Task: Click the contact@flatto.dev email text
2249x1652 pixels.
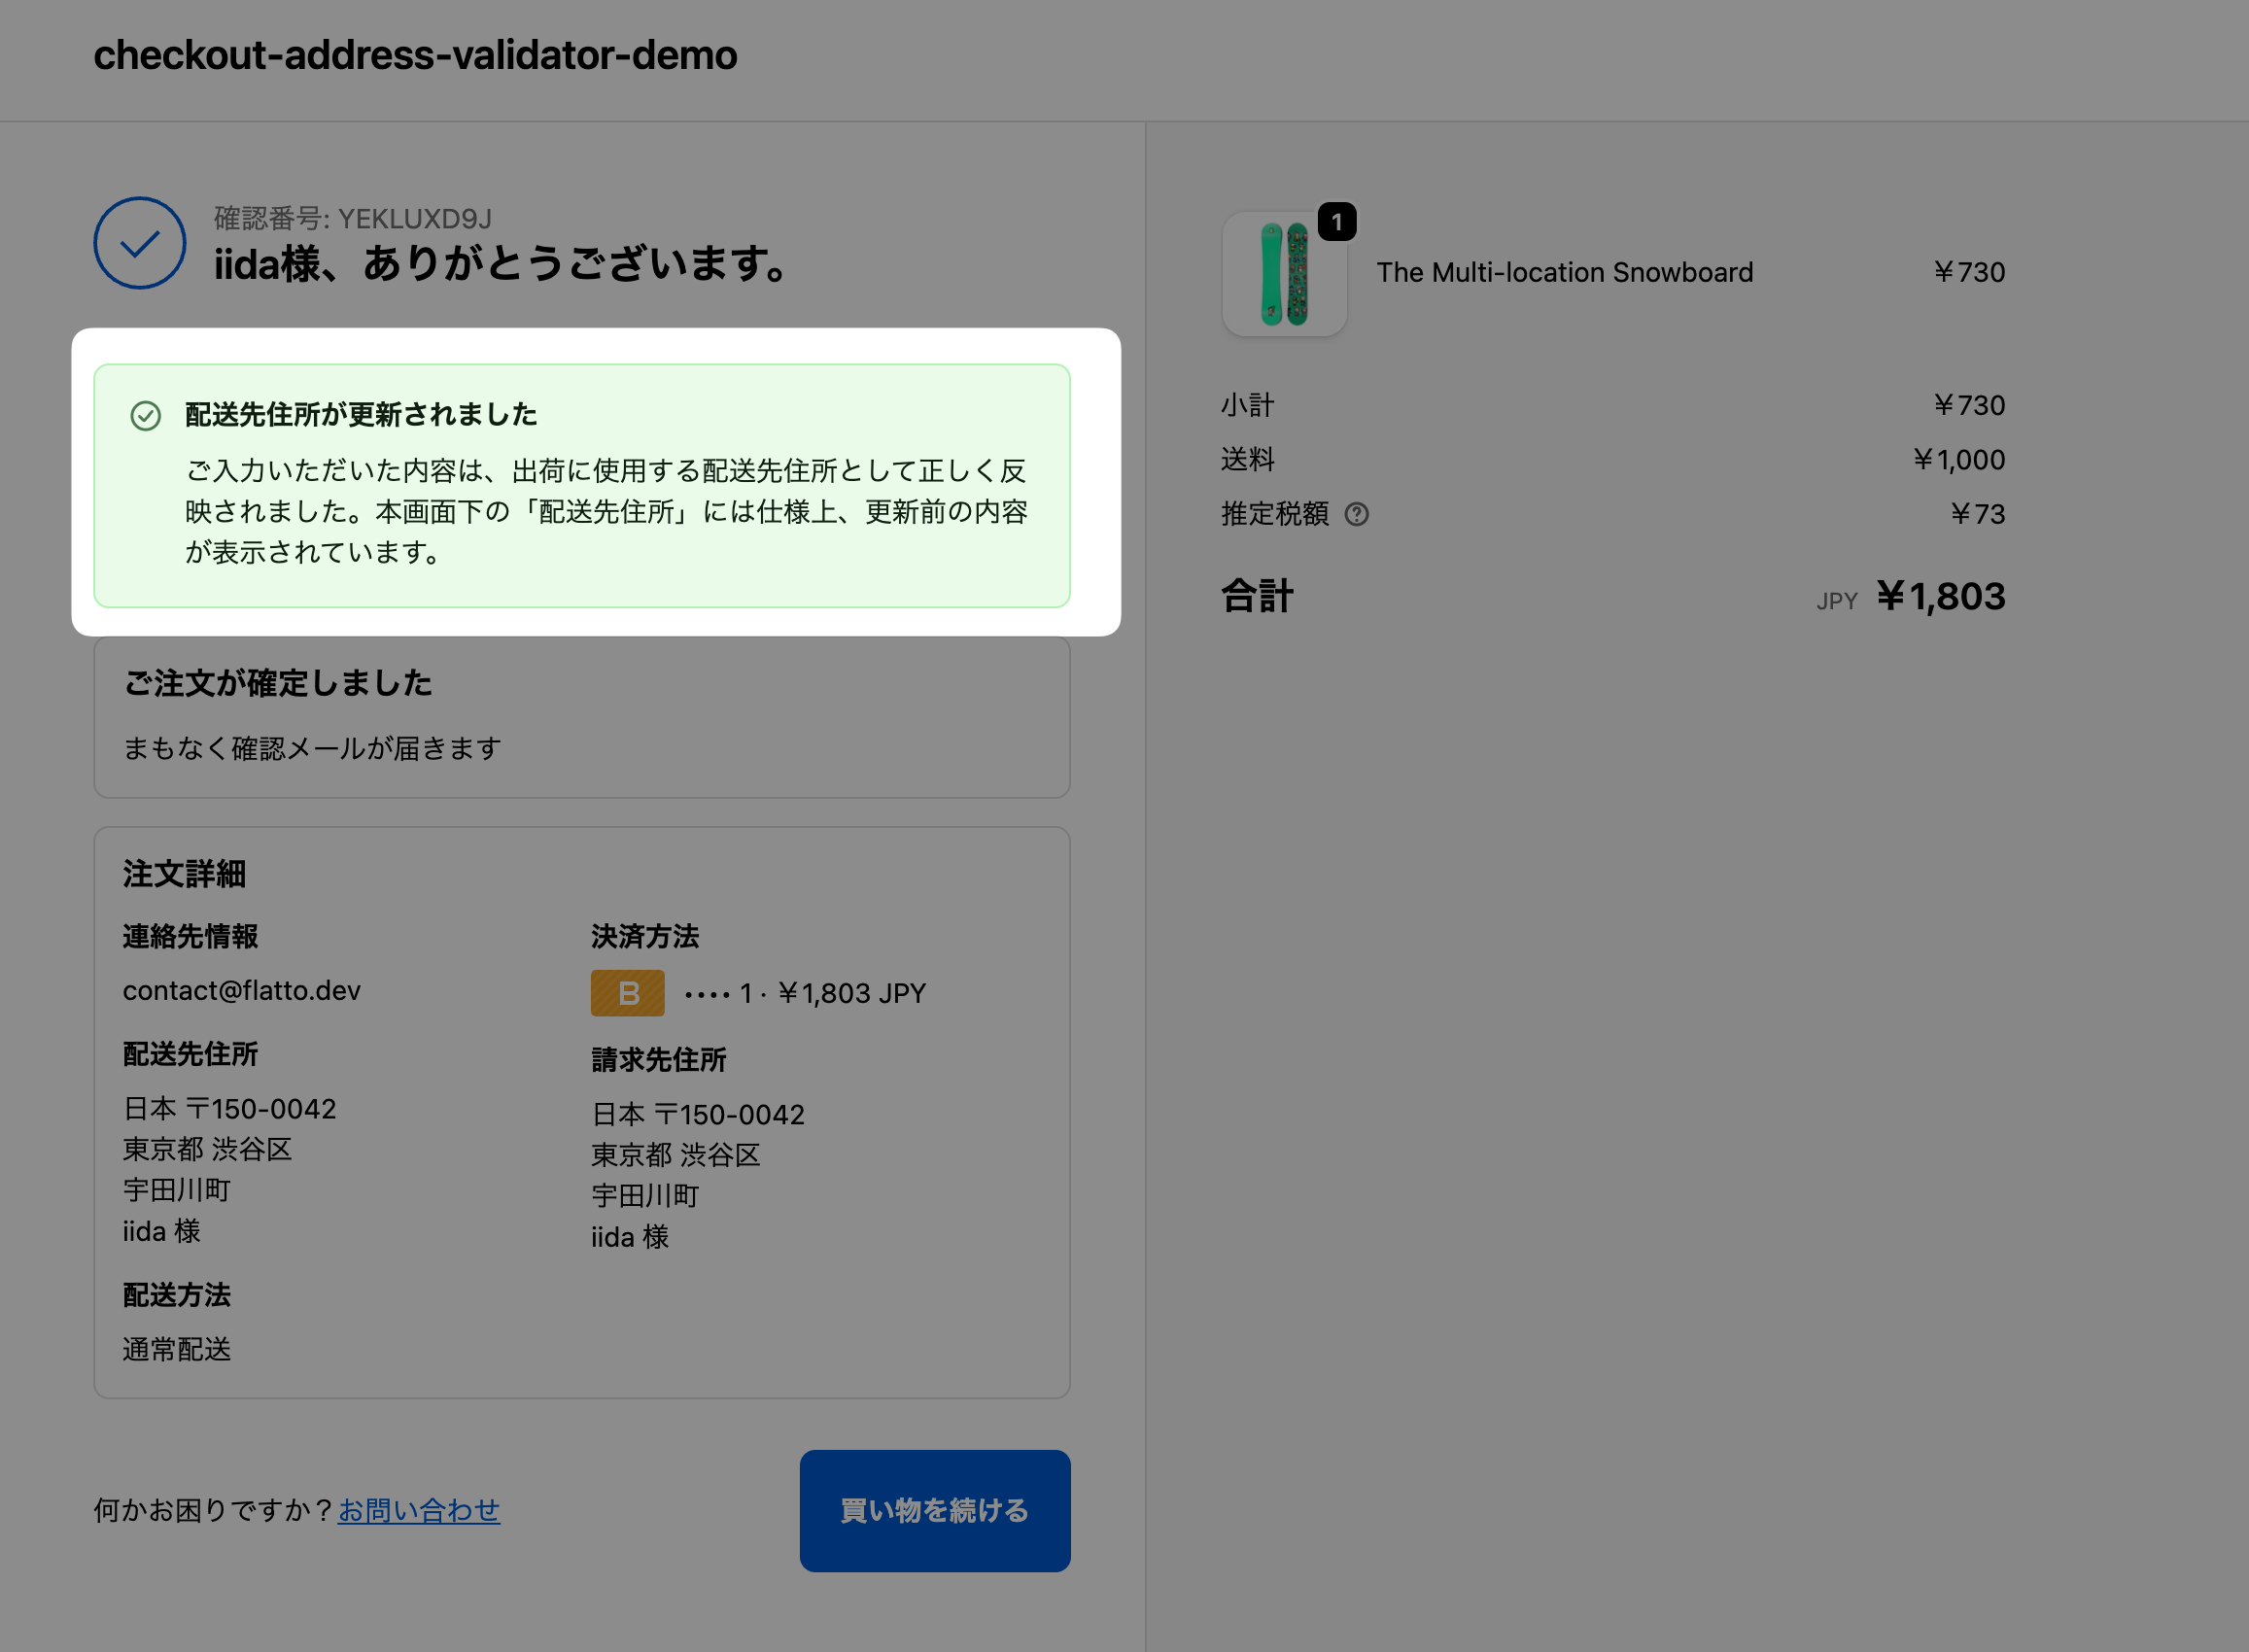Action: [x=242, y=990]
